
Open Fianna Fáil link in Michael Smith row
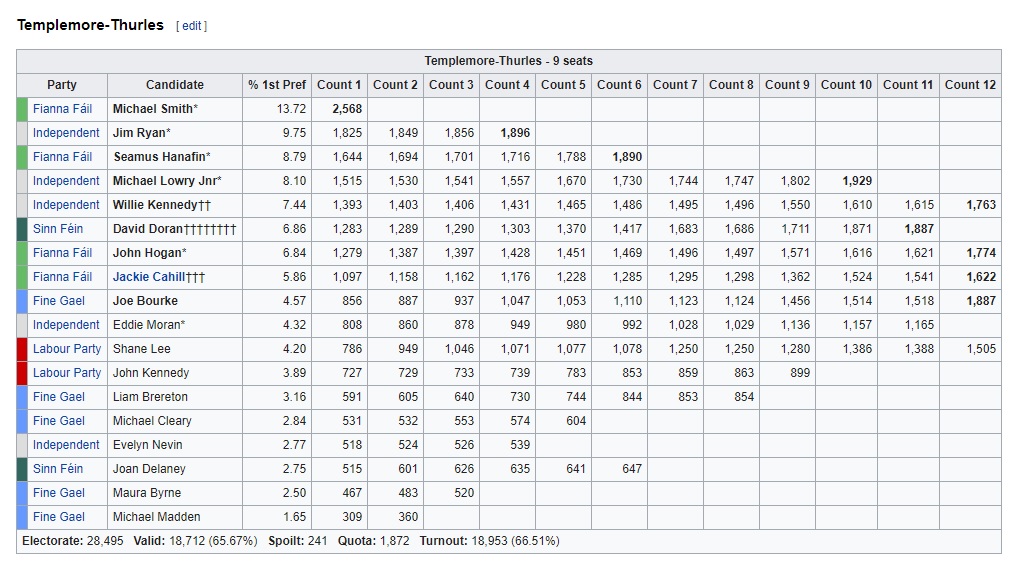62,109
